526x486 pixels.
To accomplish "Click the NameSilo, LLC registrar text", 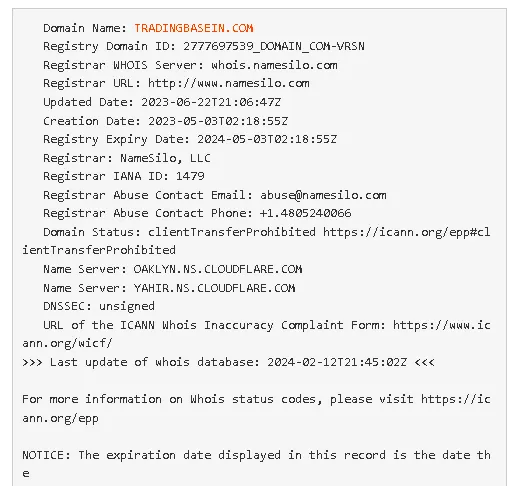I will (165, 158).
